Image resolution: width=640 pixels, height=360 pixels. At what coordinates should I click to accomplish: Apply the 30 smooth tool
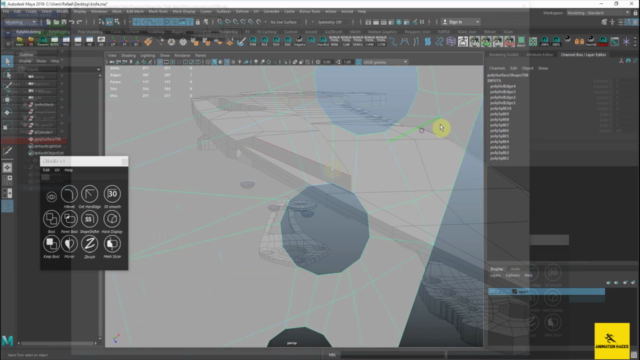click(112, 195)
